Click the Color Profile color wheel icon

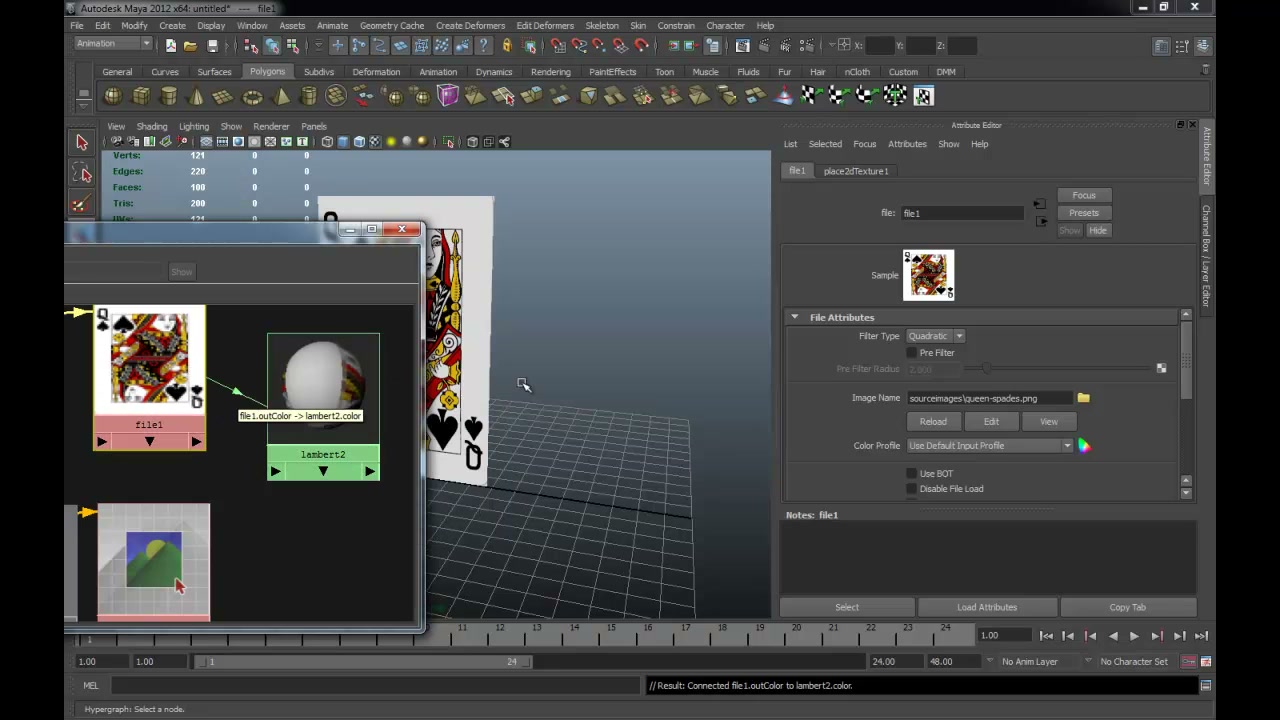(x=1084, y=446)
